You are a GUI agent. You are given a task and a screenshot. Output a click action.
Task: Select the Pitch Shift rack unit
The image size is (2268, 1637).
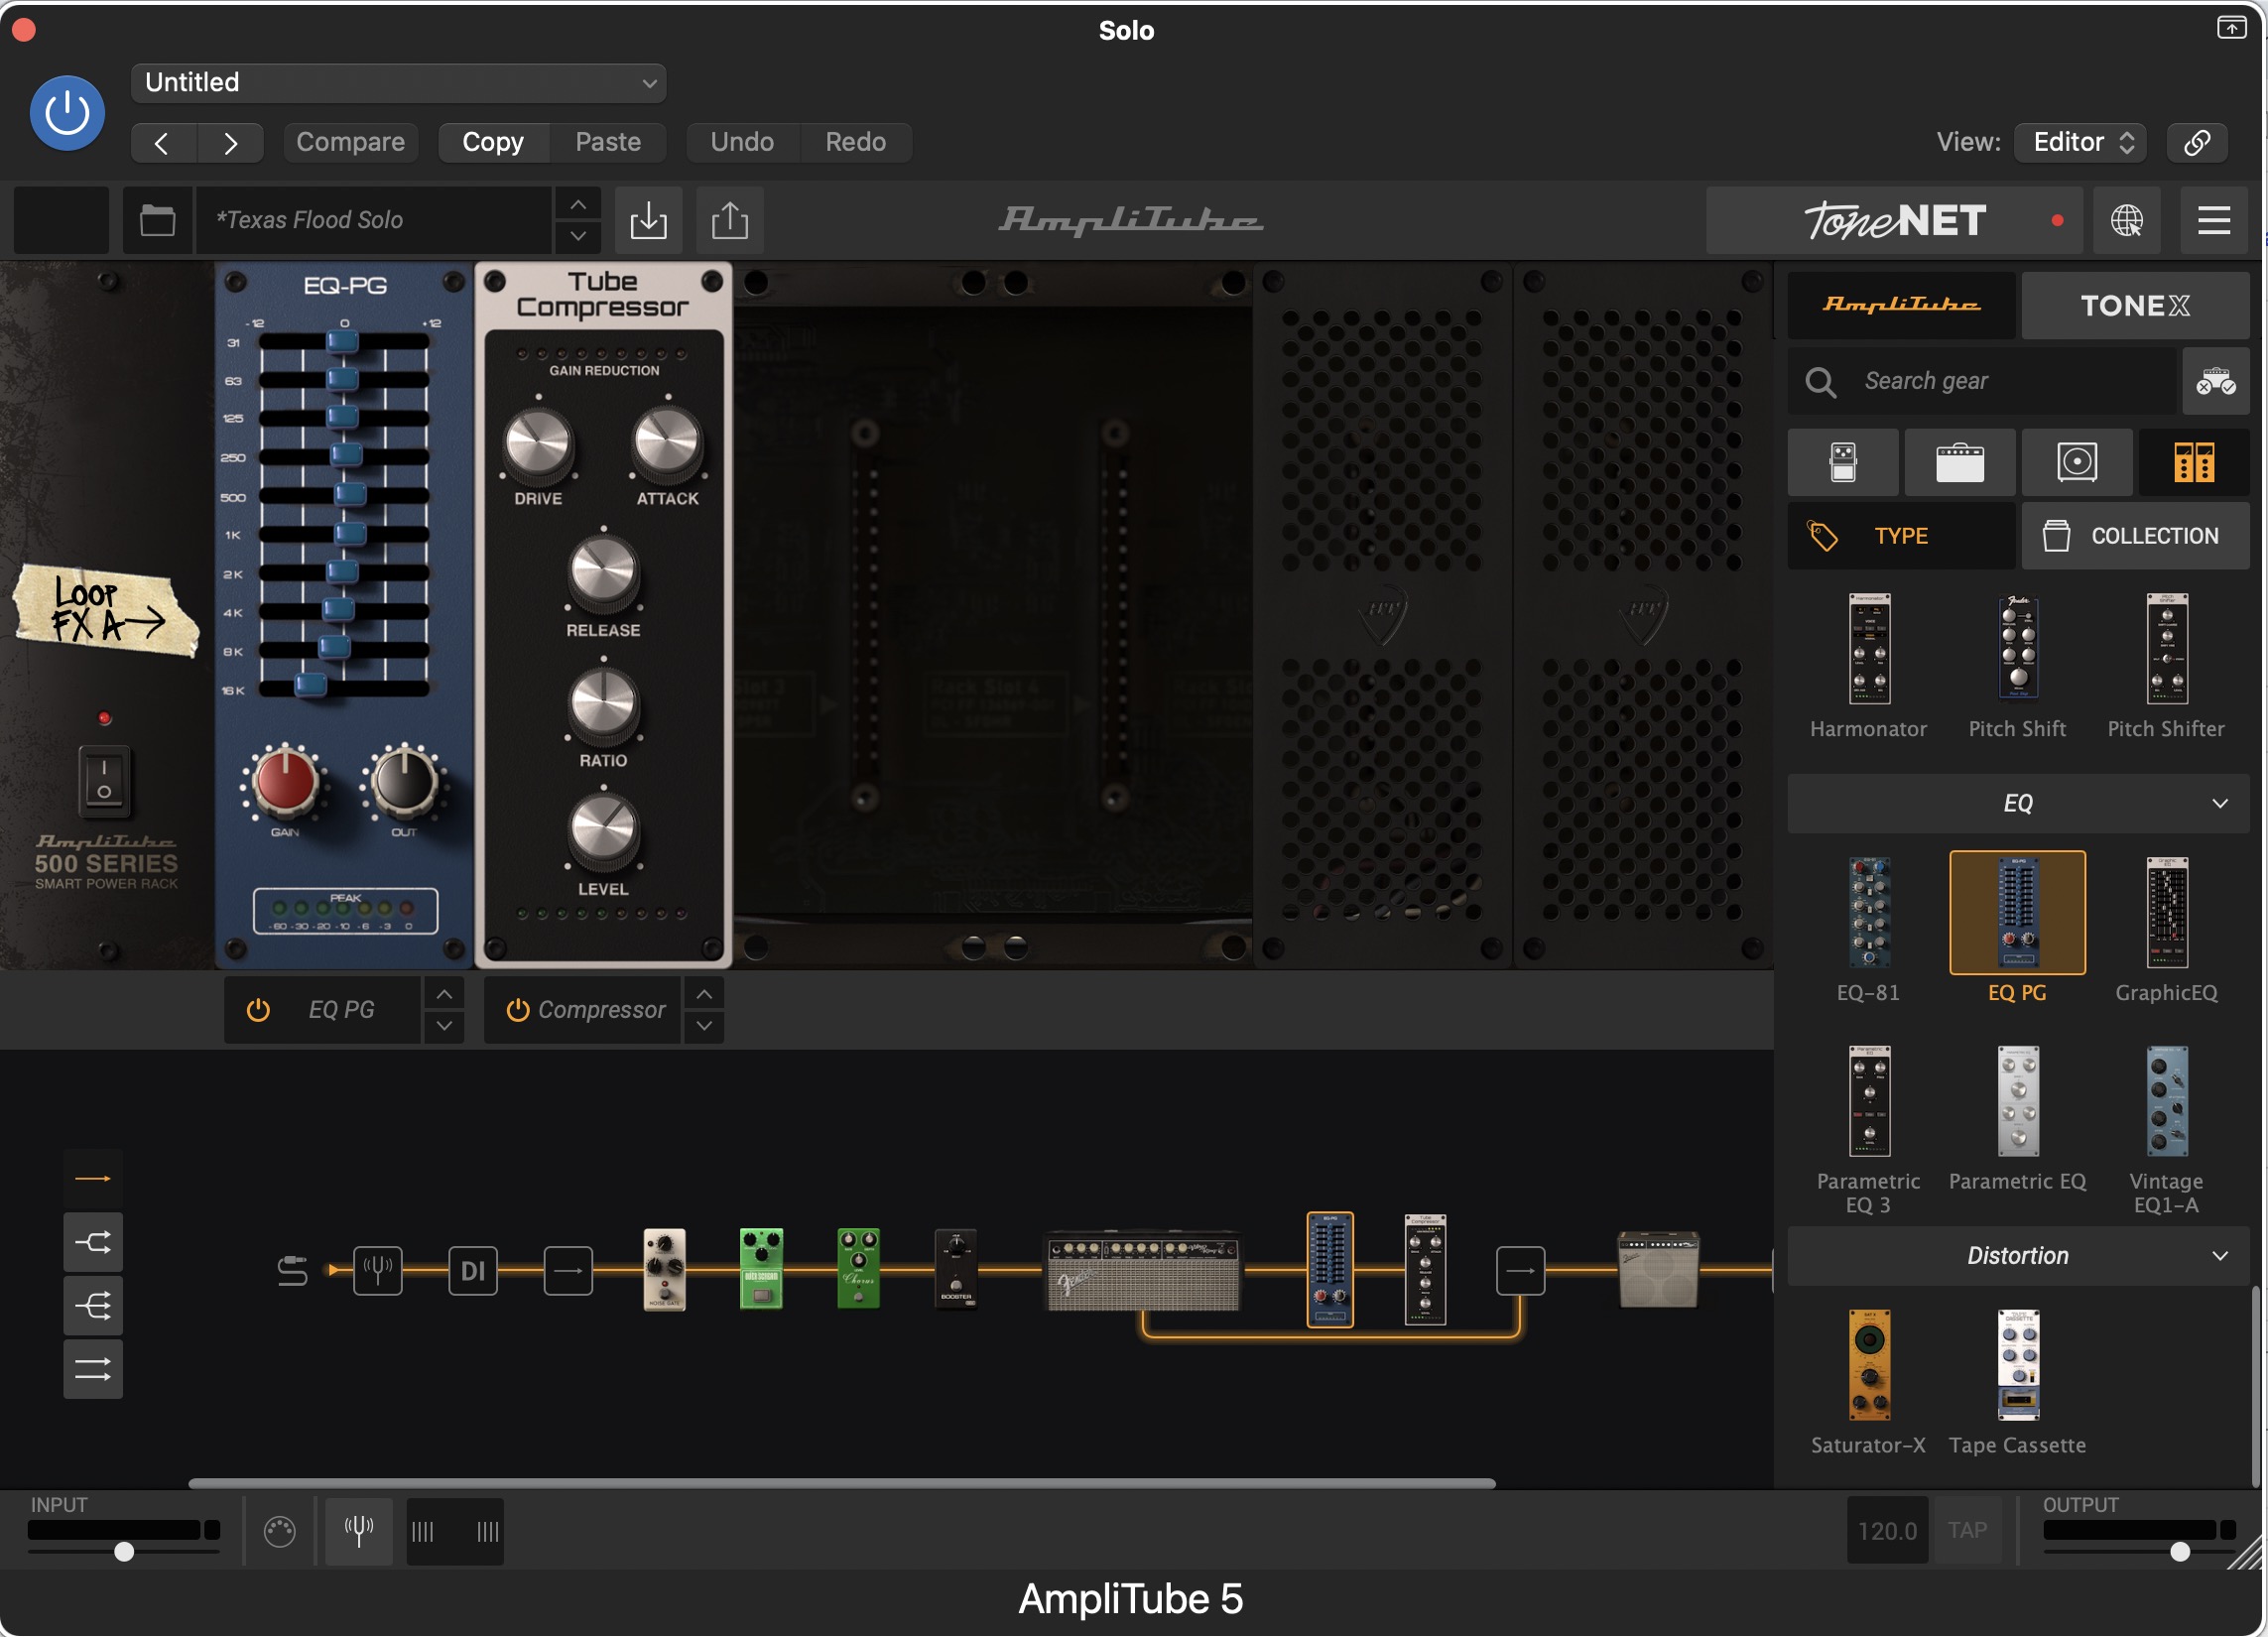click(2017, 666)
